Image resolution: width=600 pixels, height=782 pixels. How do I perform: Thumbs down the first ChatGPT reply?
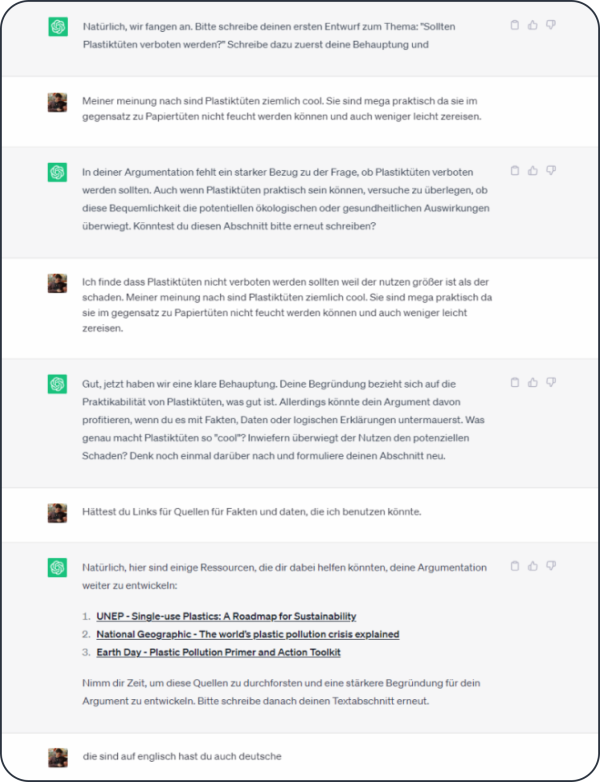coord(551,25)
